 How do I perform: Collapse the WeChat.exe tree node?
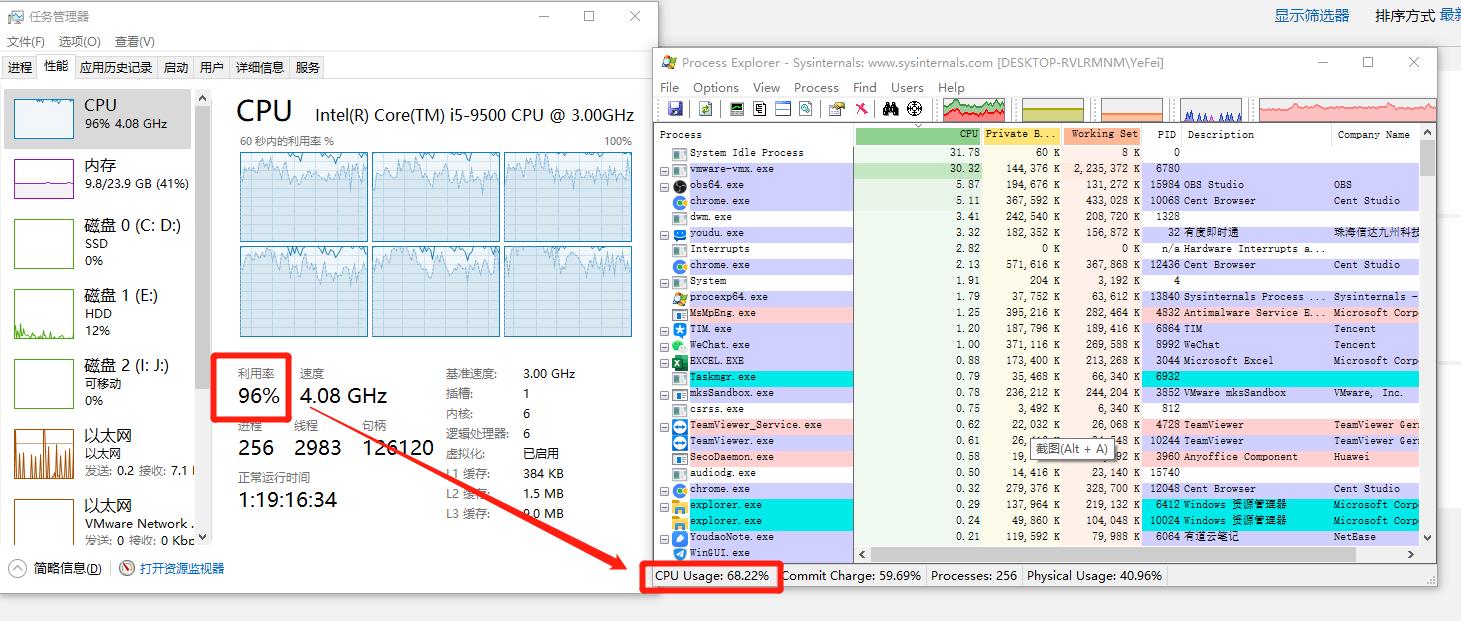(x=665, y=345)
